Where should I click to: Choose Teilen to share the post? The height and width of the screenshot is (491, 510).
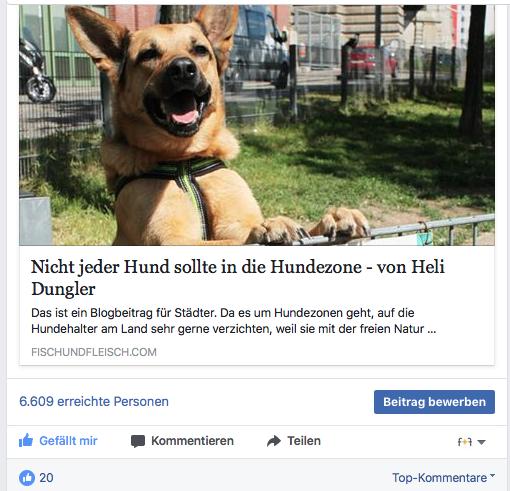pyautogui.click(x=294, y=441)
